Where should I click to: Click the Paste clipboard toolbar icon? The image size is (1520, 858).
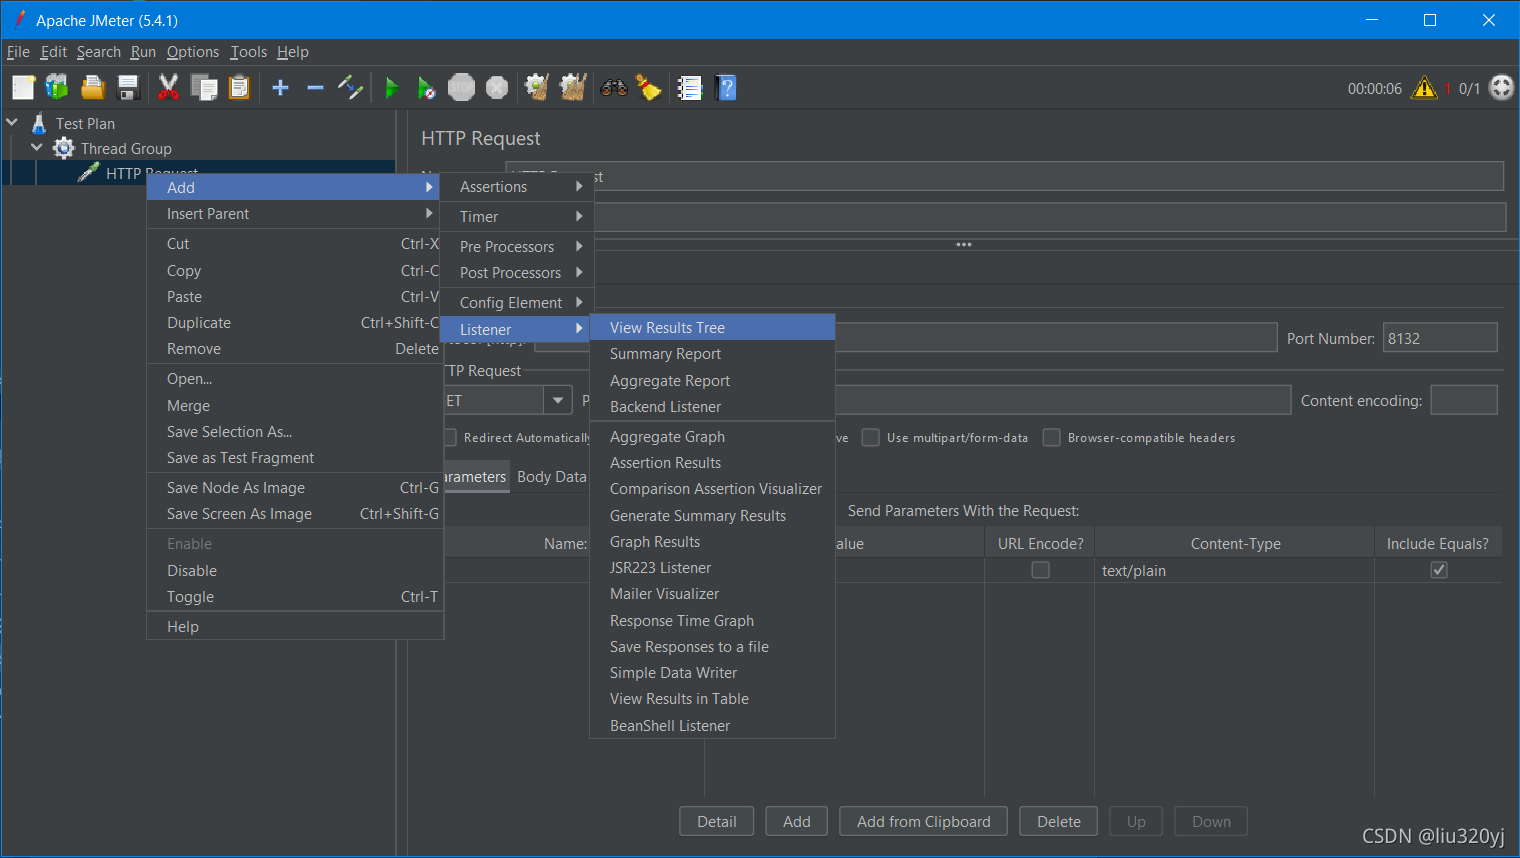click(x=239, y=88)
